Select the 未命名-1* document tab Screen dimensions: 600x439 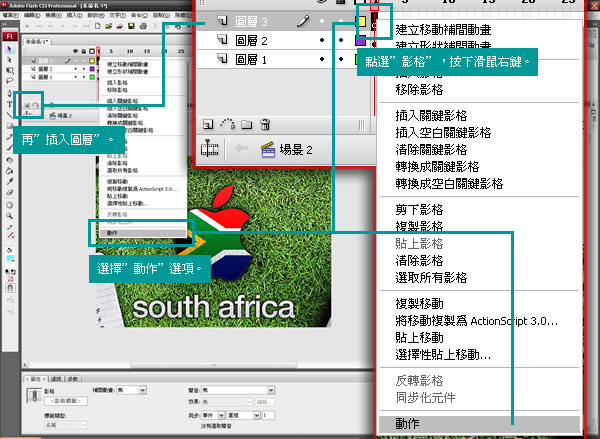pos(36,41)
